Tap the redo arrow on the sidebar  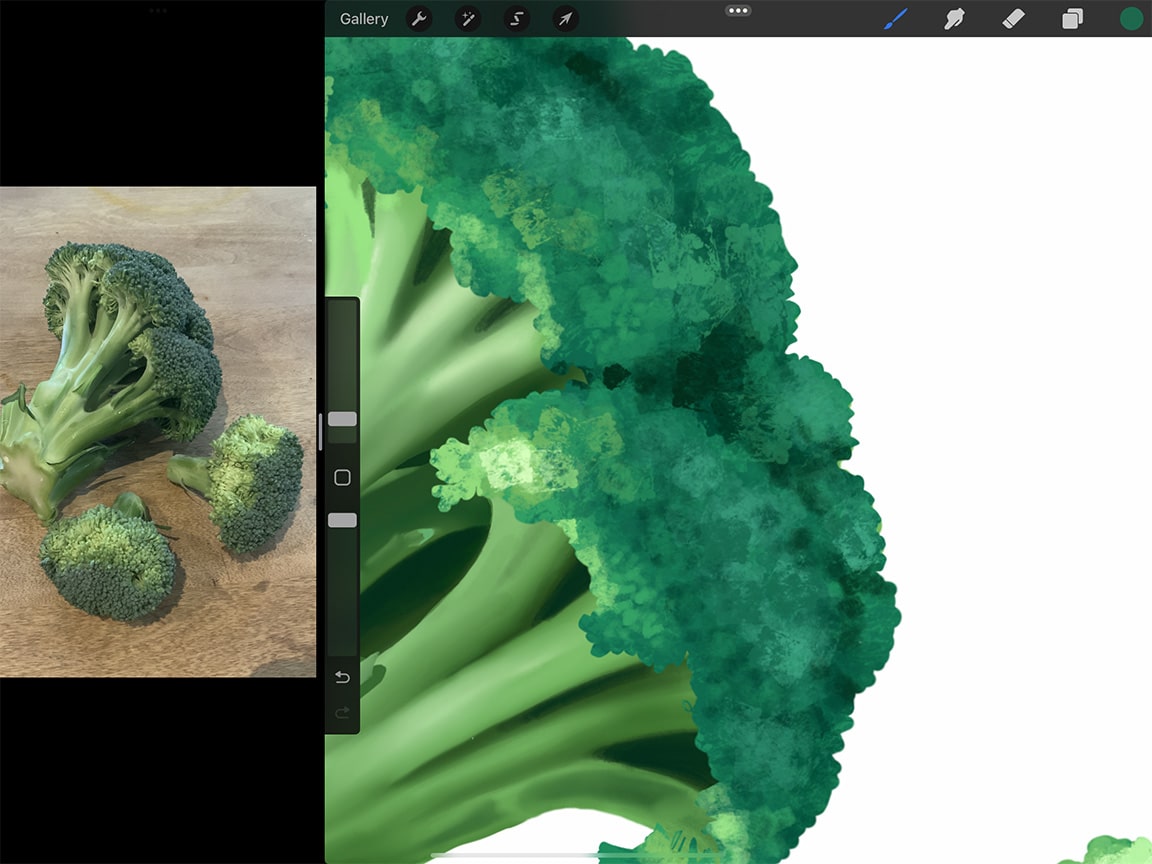click(341, 713)
